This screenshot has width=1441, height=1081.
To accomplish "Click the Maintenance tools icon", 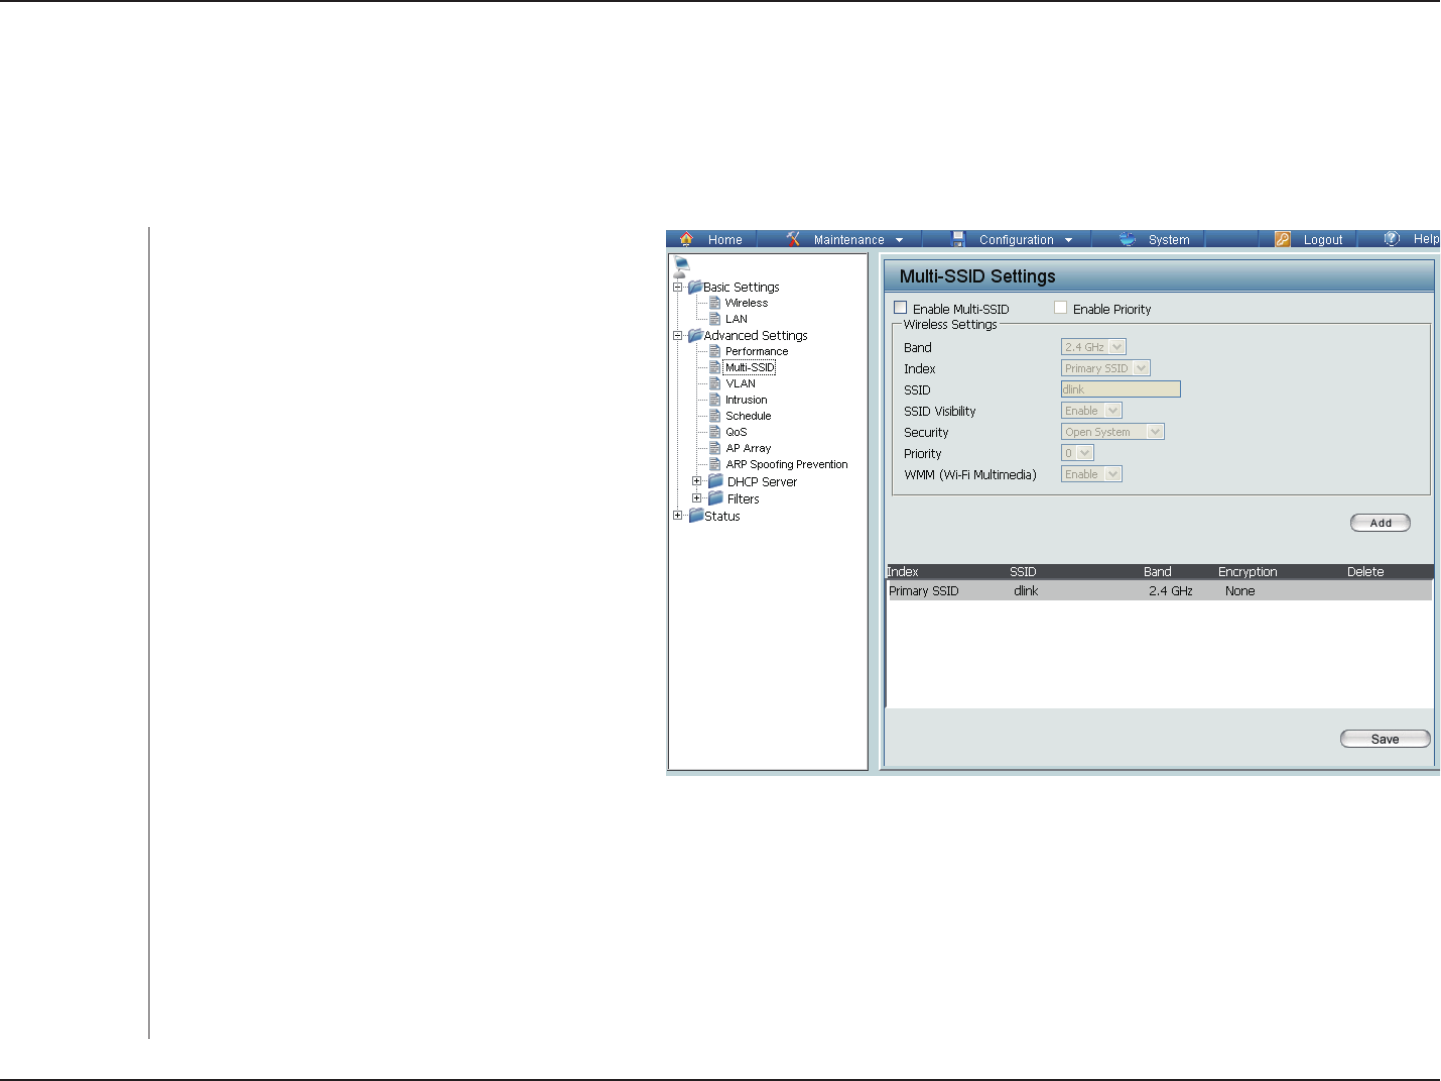I will [793, 239].
